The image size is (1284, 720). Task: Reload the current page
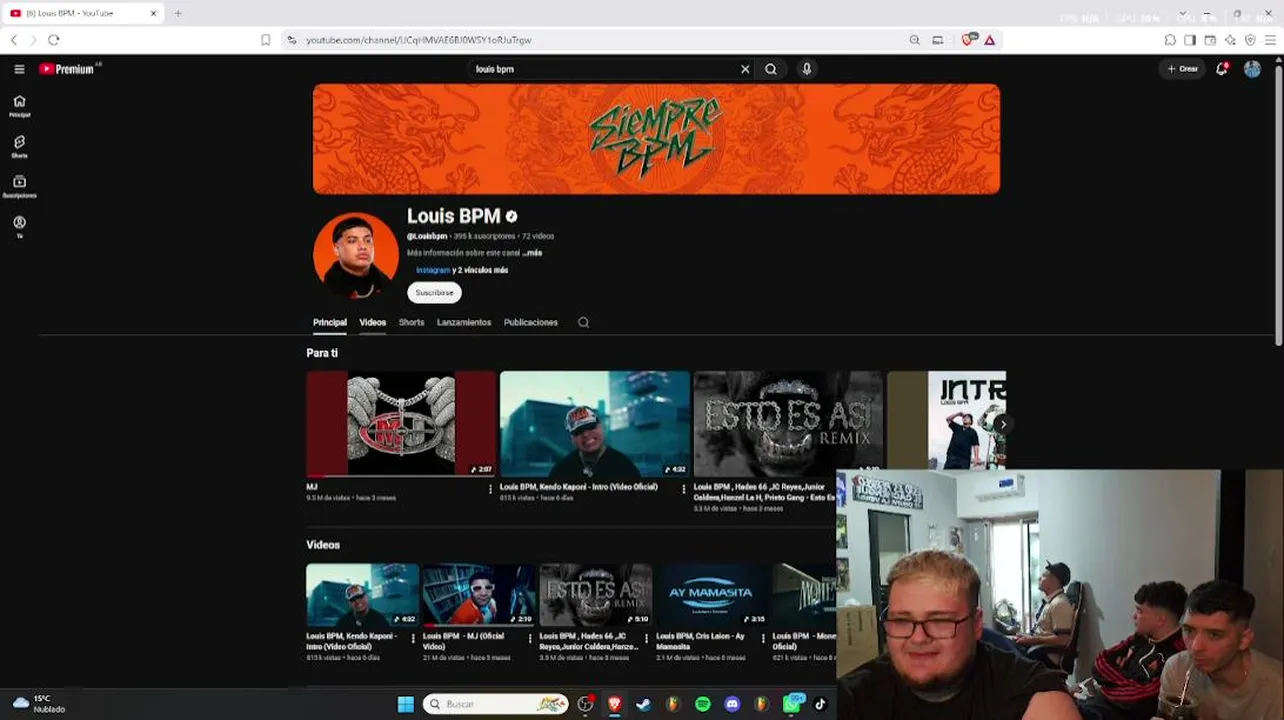pyautogui.click(x=54, y=40)
